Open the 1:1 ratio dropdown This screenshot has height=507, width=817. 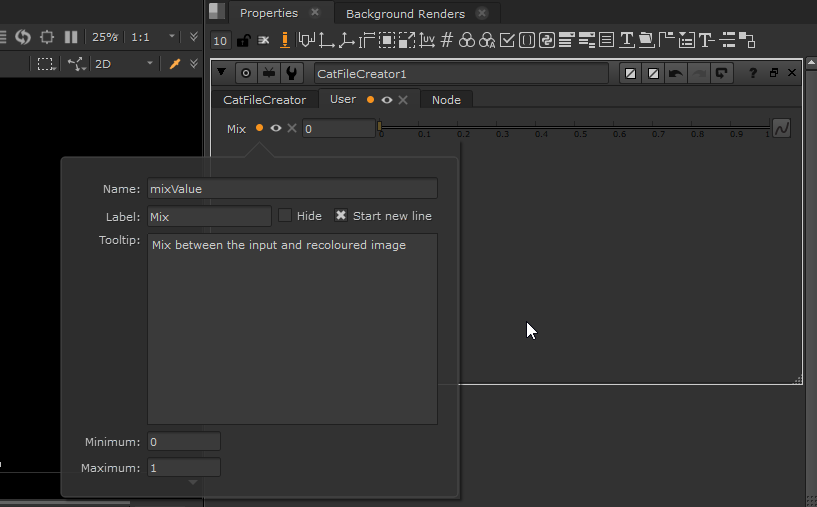click(152, 37)
